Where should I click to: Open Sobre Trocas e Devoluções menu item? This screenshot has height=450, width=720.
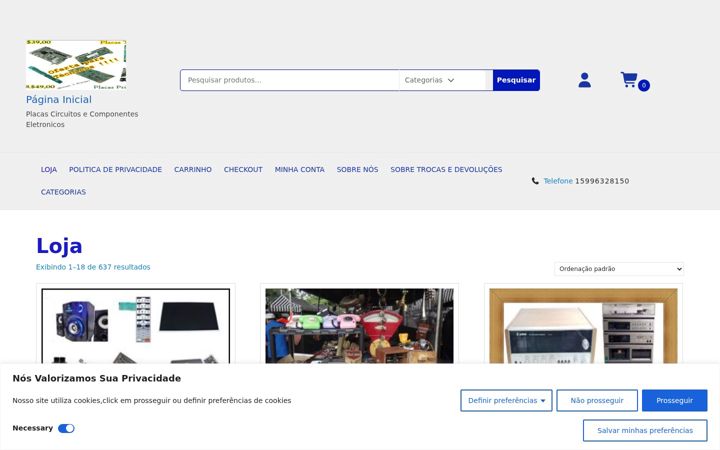pyautogui.click(x=446, y=169)
